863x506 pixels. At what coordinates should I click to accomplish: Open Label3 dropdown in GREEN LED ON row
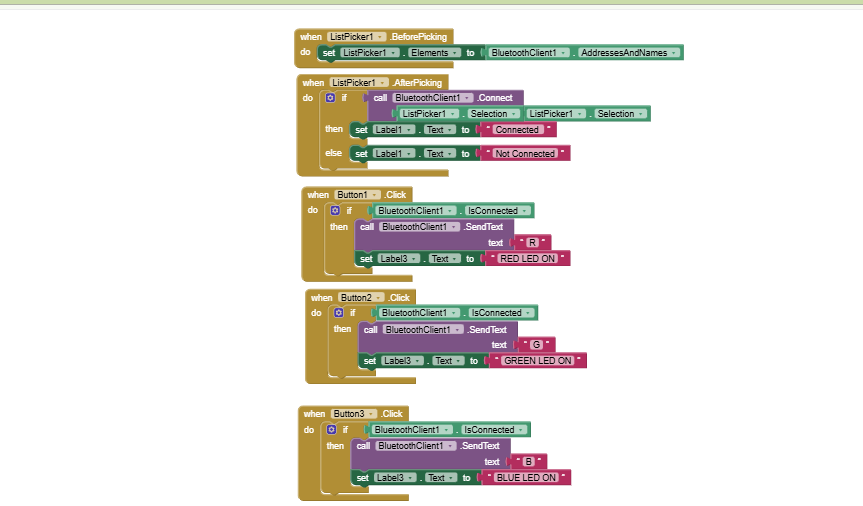[402, 361]
